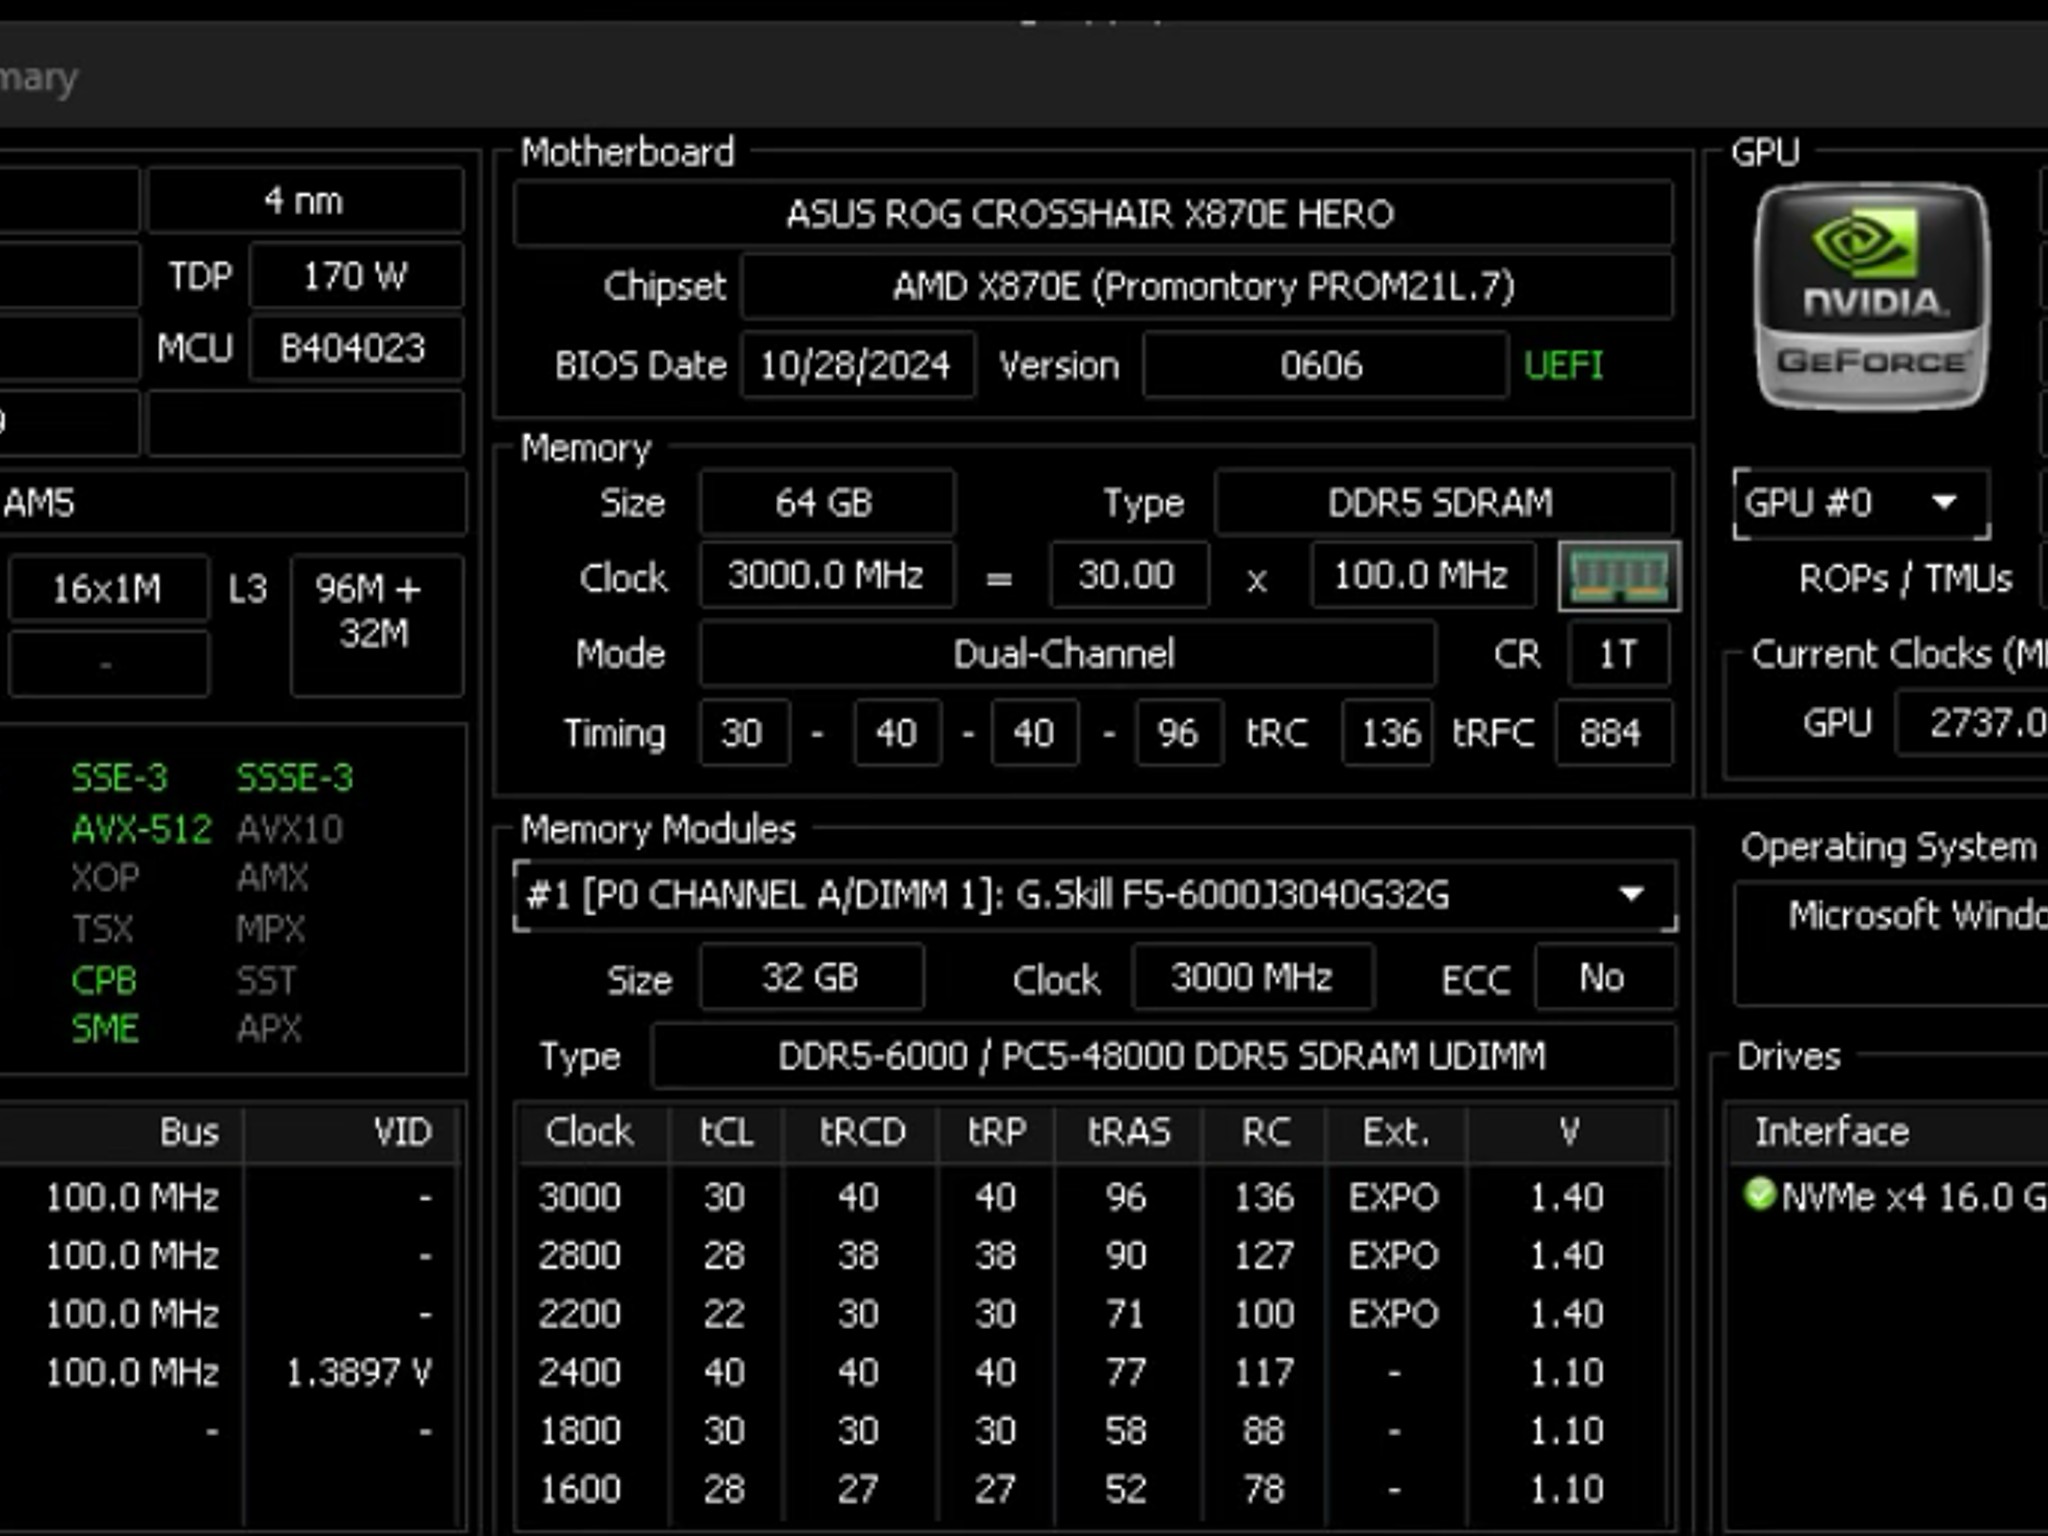
Task: Click the Bus column header
Action: [x=122, y=1133]
